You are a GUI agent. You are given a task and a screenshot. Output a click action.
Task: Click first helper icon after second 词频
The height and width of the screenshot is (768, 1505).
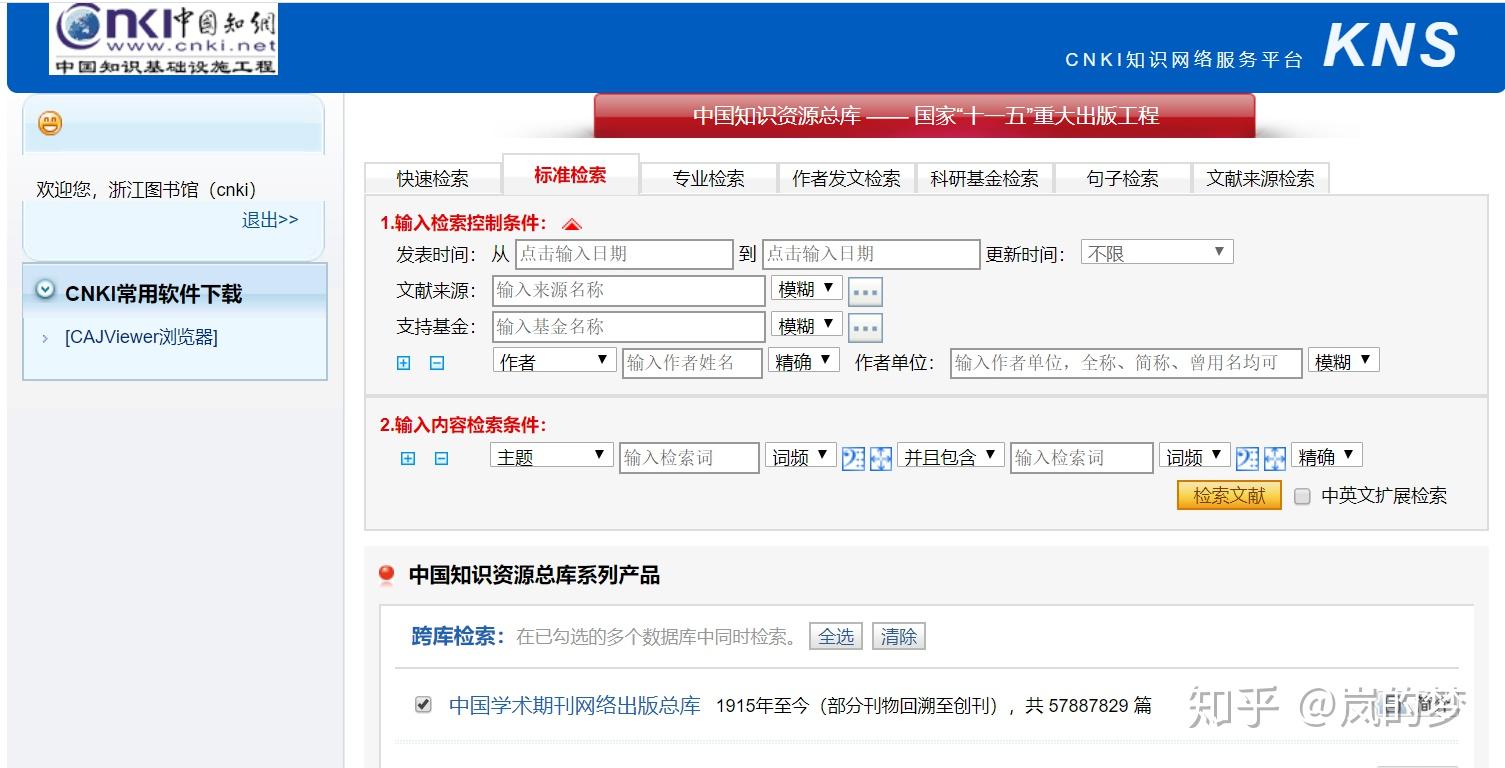coord(1247,458)
